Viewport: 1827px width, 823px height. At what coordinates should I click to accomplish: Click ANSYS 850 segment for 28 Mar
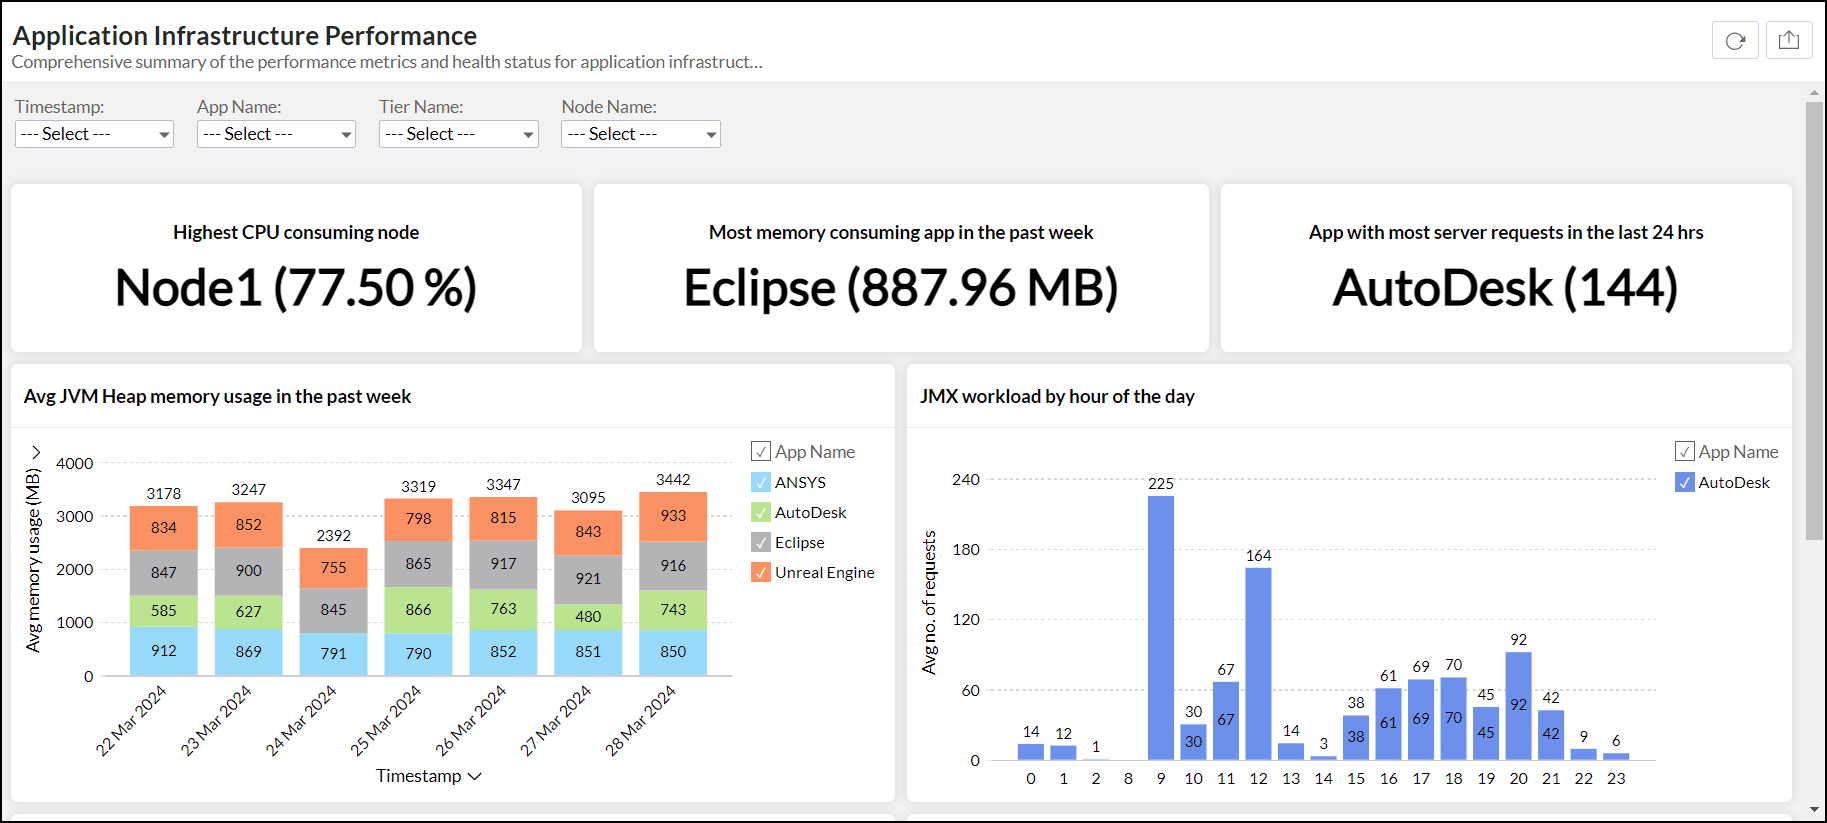(673, 653)
